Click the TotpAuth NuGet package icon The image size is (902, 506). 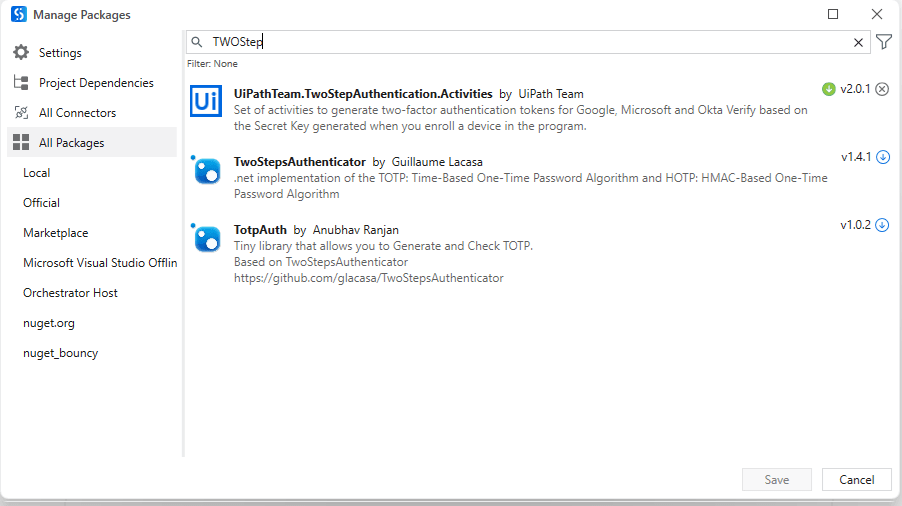coord(207,238)
